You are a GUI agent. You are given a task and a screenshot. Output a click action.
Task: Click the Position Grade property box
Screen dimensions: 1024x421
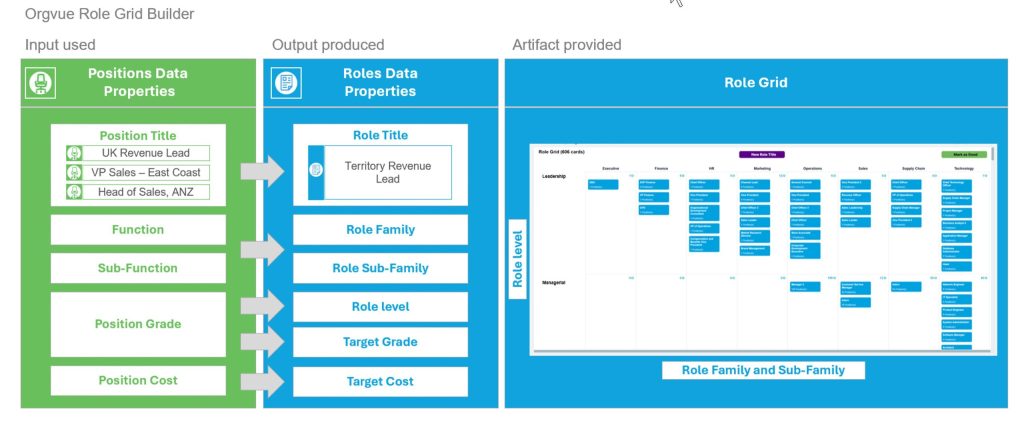pyautogui.click(x=138, y=324)
